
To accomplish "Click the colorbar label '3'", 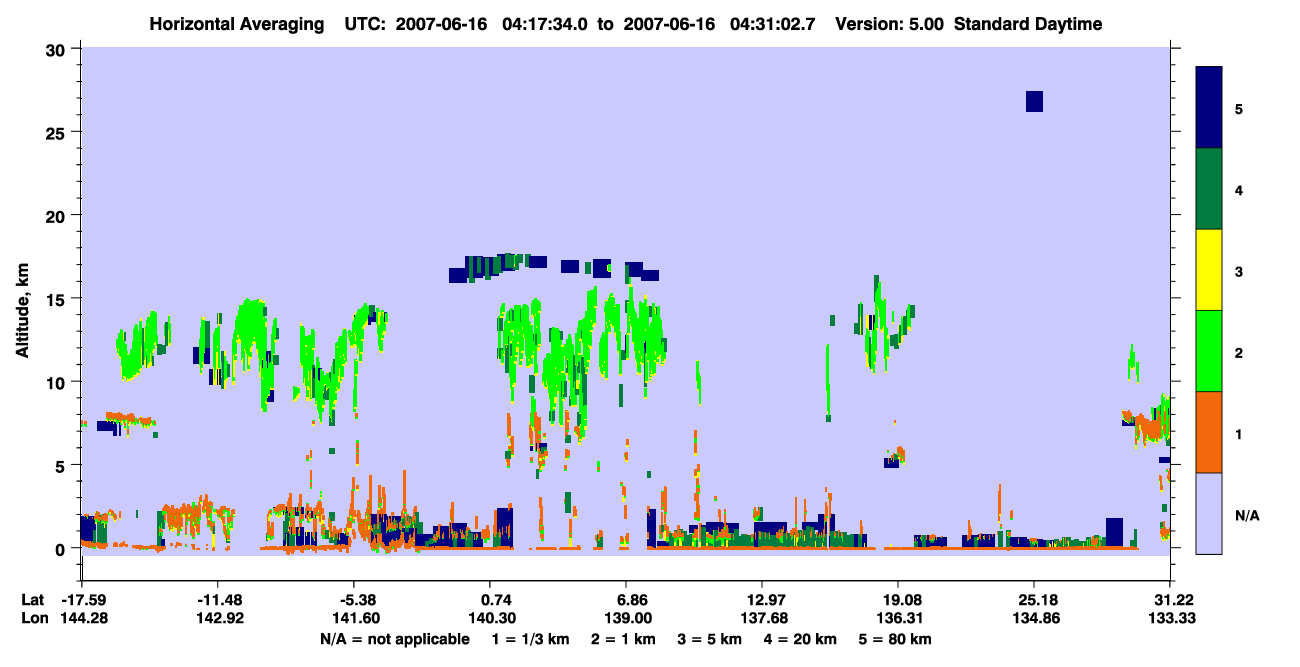I will tap(1239, 270).
